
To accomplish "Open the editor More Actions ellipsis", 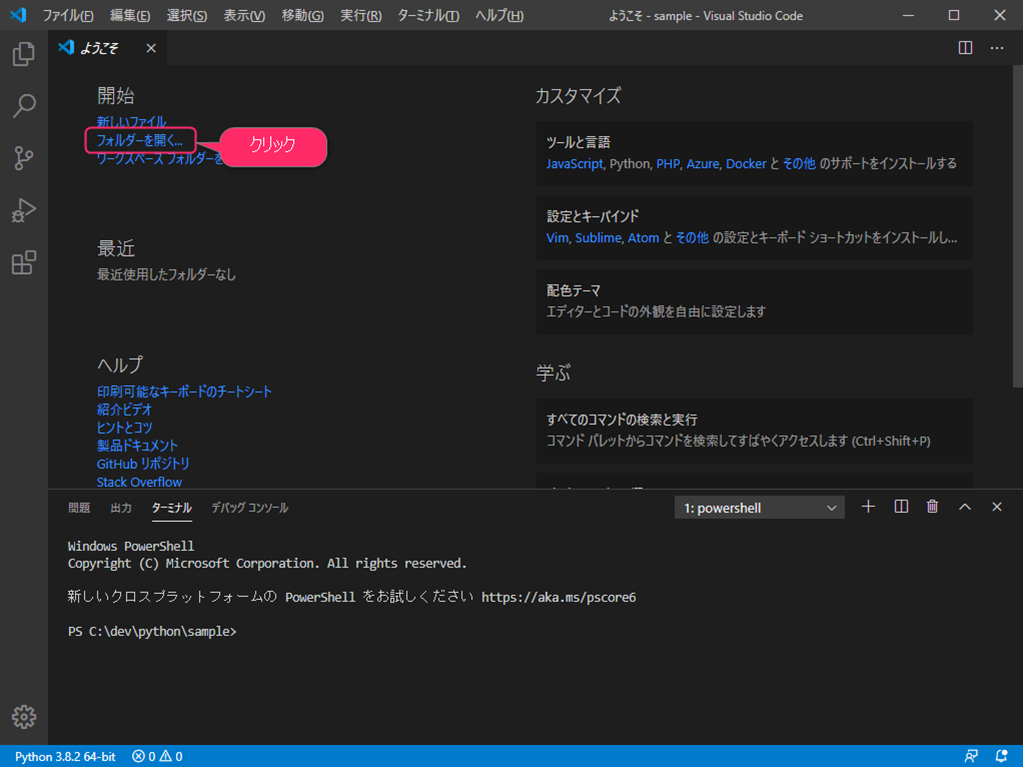I will [997, 48].
